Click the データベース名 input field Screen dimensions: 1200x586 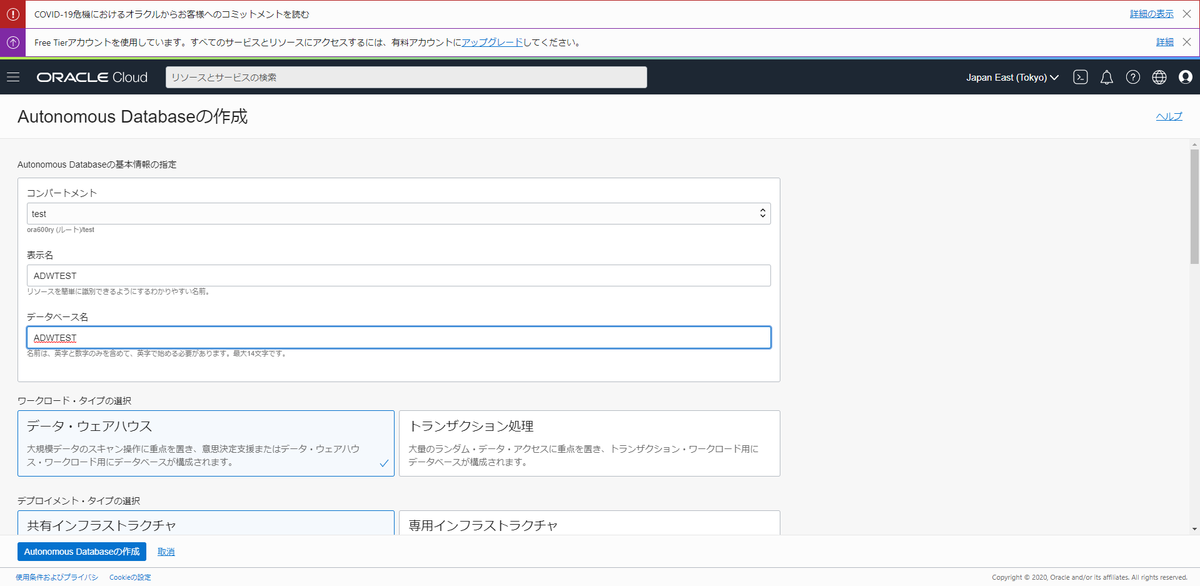click(399, 337)
